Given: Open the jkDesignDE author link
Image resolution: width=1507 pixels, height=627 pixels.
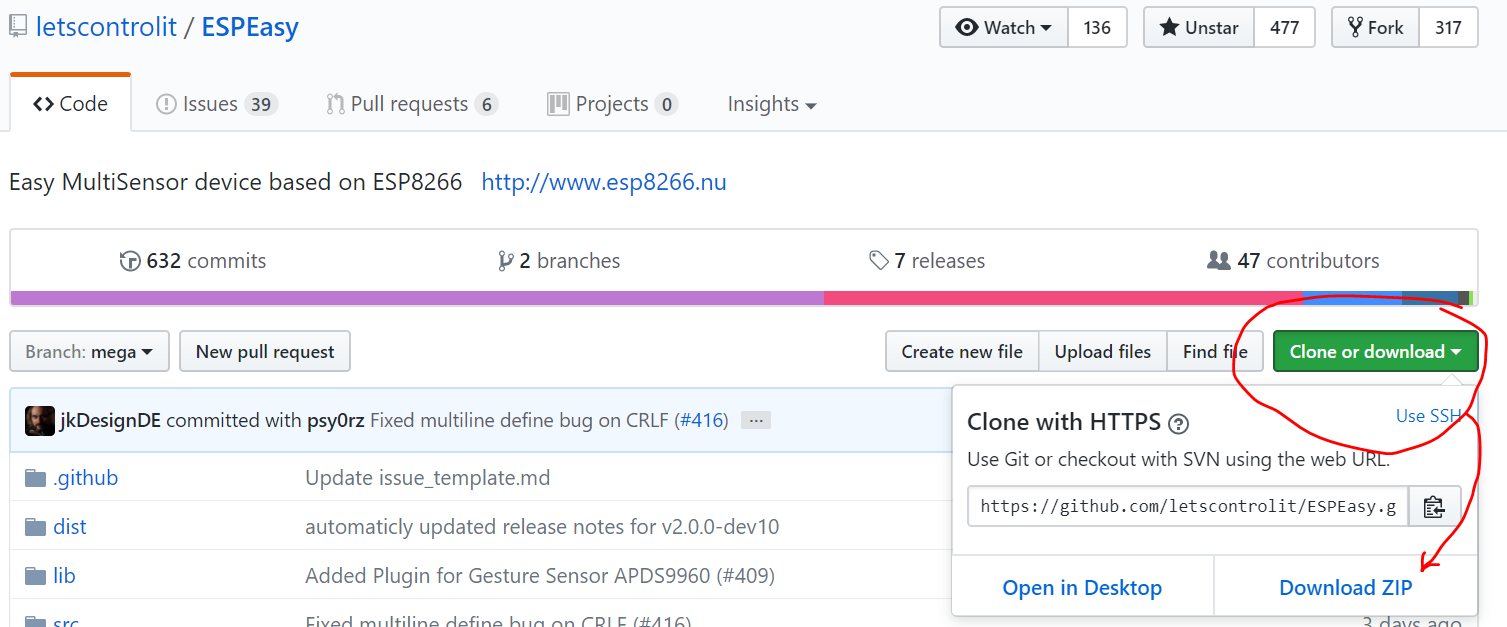Looking at the screenshot, I should (110, 421).
